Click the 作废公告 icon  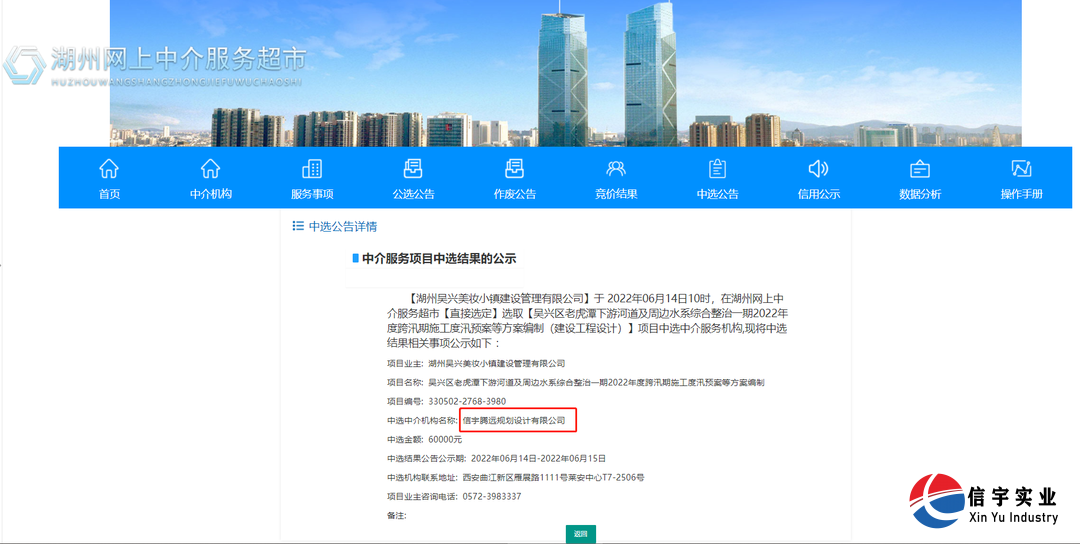(515, 169)
